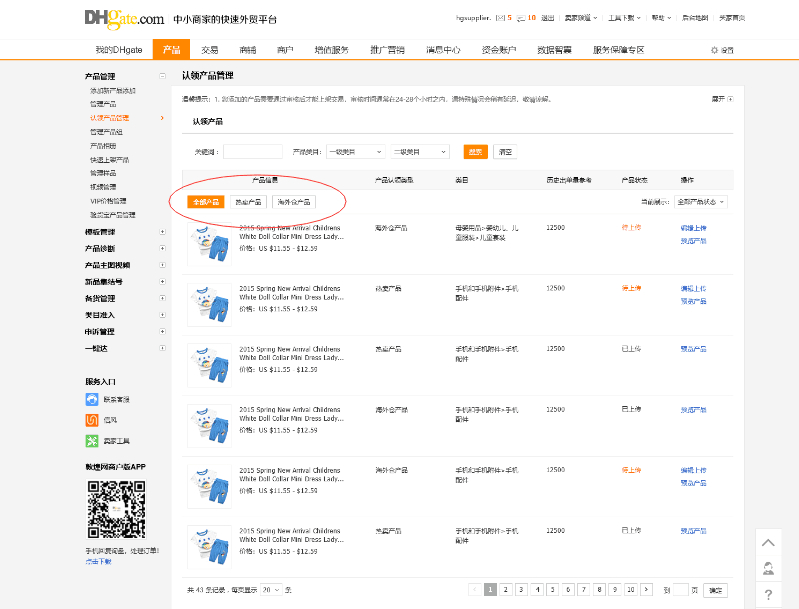Open the first-level category dropdown
799x609 pixels.
point(356,152)
